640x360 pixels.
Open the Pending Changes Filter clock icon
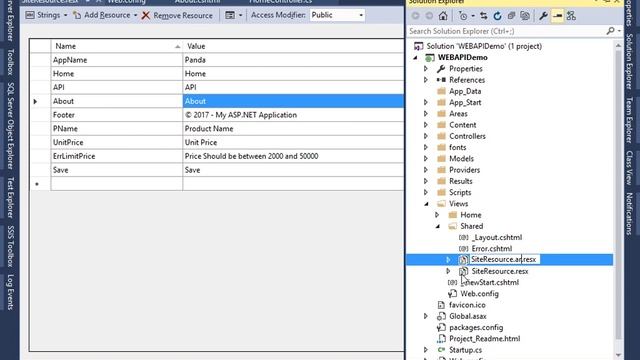click(463, 16)
